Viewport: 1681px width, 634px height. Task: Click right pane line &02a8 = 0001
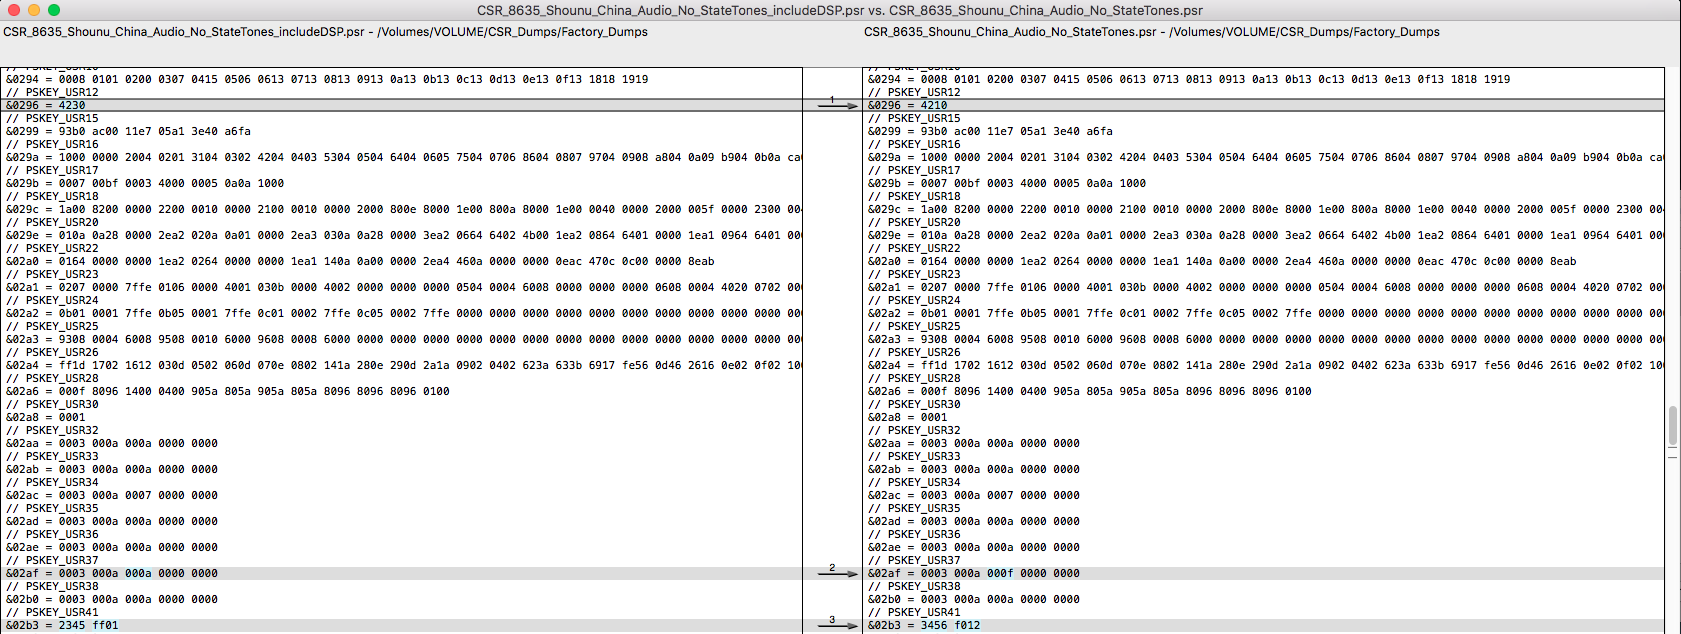tap(908, 417)
